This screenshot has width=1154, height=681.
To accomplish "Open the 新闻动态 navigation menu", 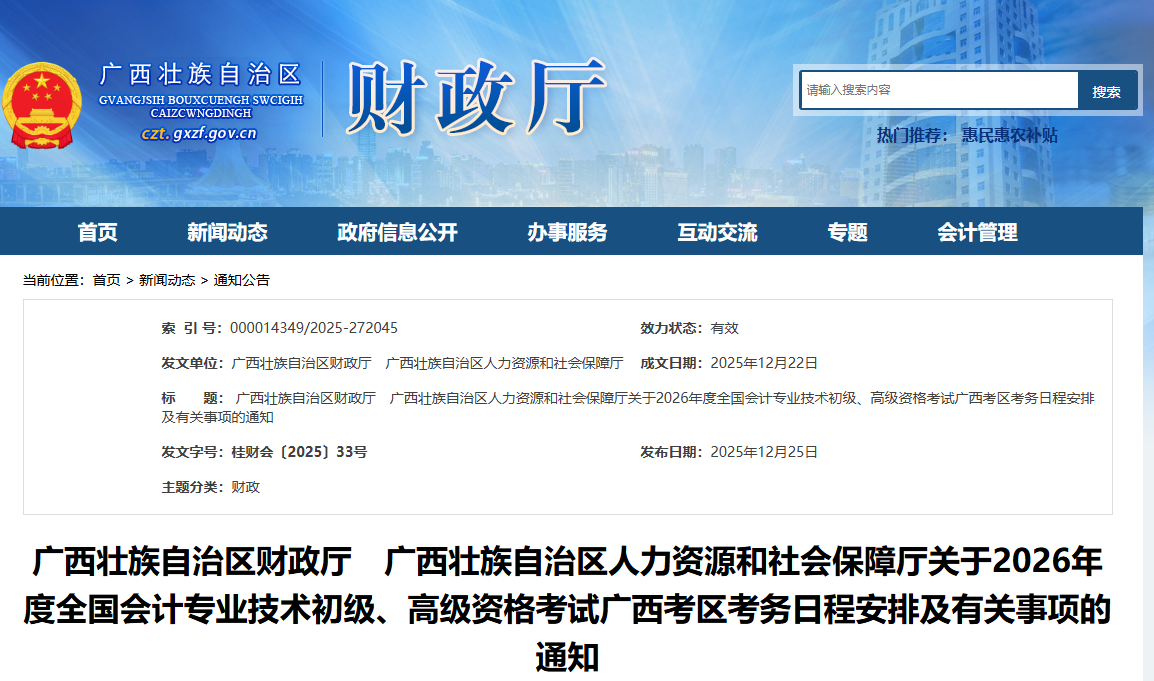I will coord(227,232).
